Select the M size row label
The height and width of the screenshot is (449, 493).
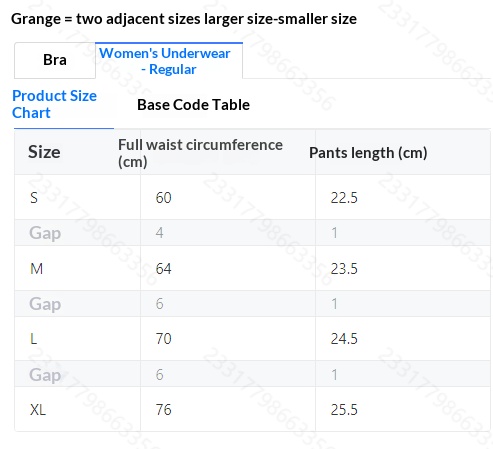tap(36, 268)
